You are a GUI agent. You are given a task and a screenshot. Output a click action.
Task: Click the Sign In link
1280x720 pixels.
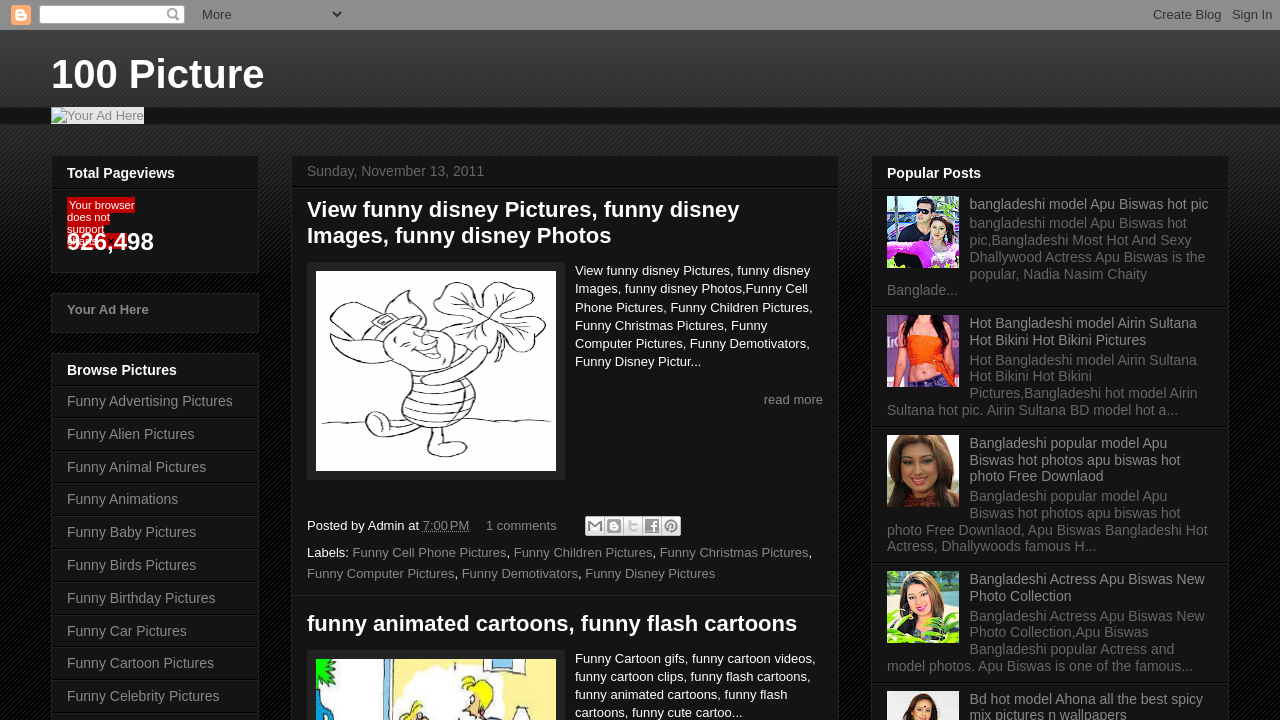(x=1252, y=14)
